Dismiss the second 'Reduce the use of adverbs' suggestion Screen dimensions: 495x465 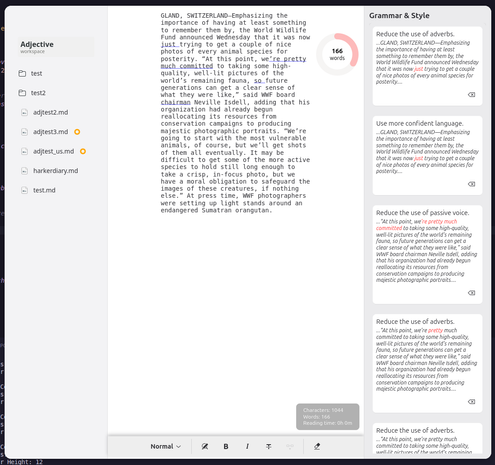pos(471,402)
